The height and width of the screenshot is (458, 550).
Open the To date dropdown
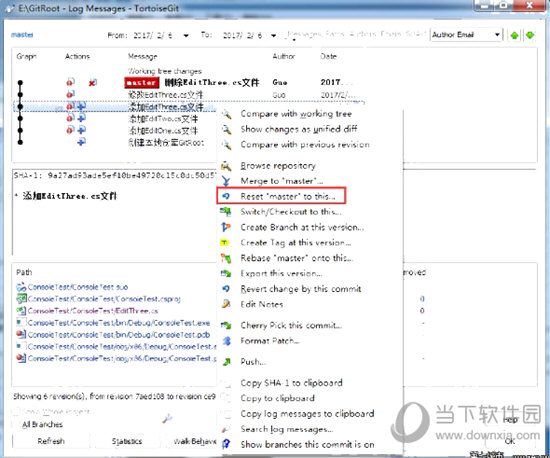coord(273,35)
